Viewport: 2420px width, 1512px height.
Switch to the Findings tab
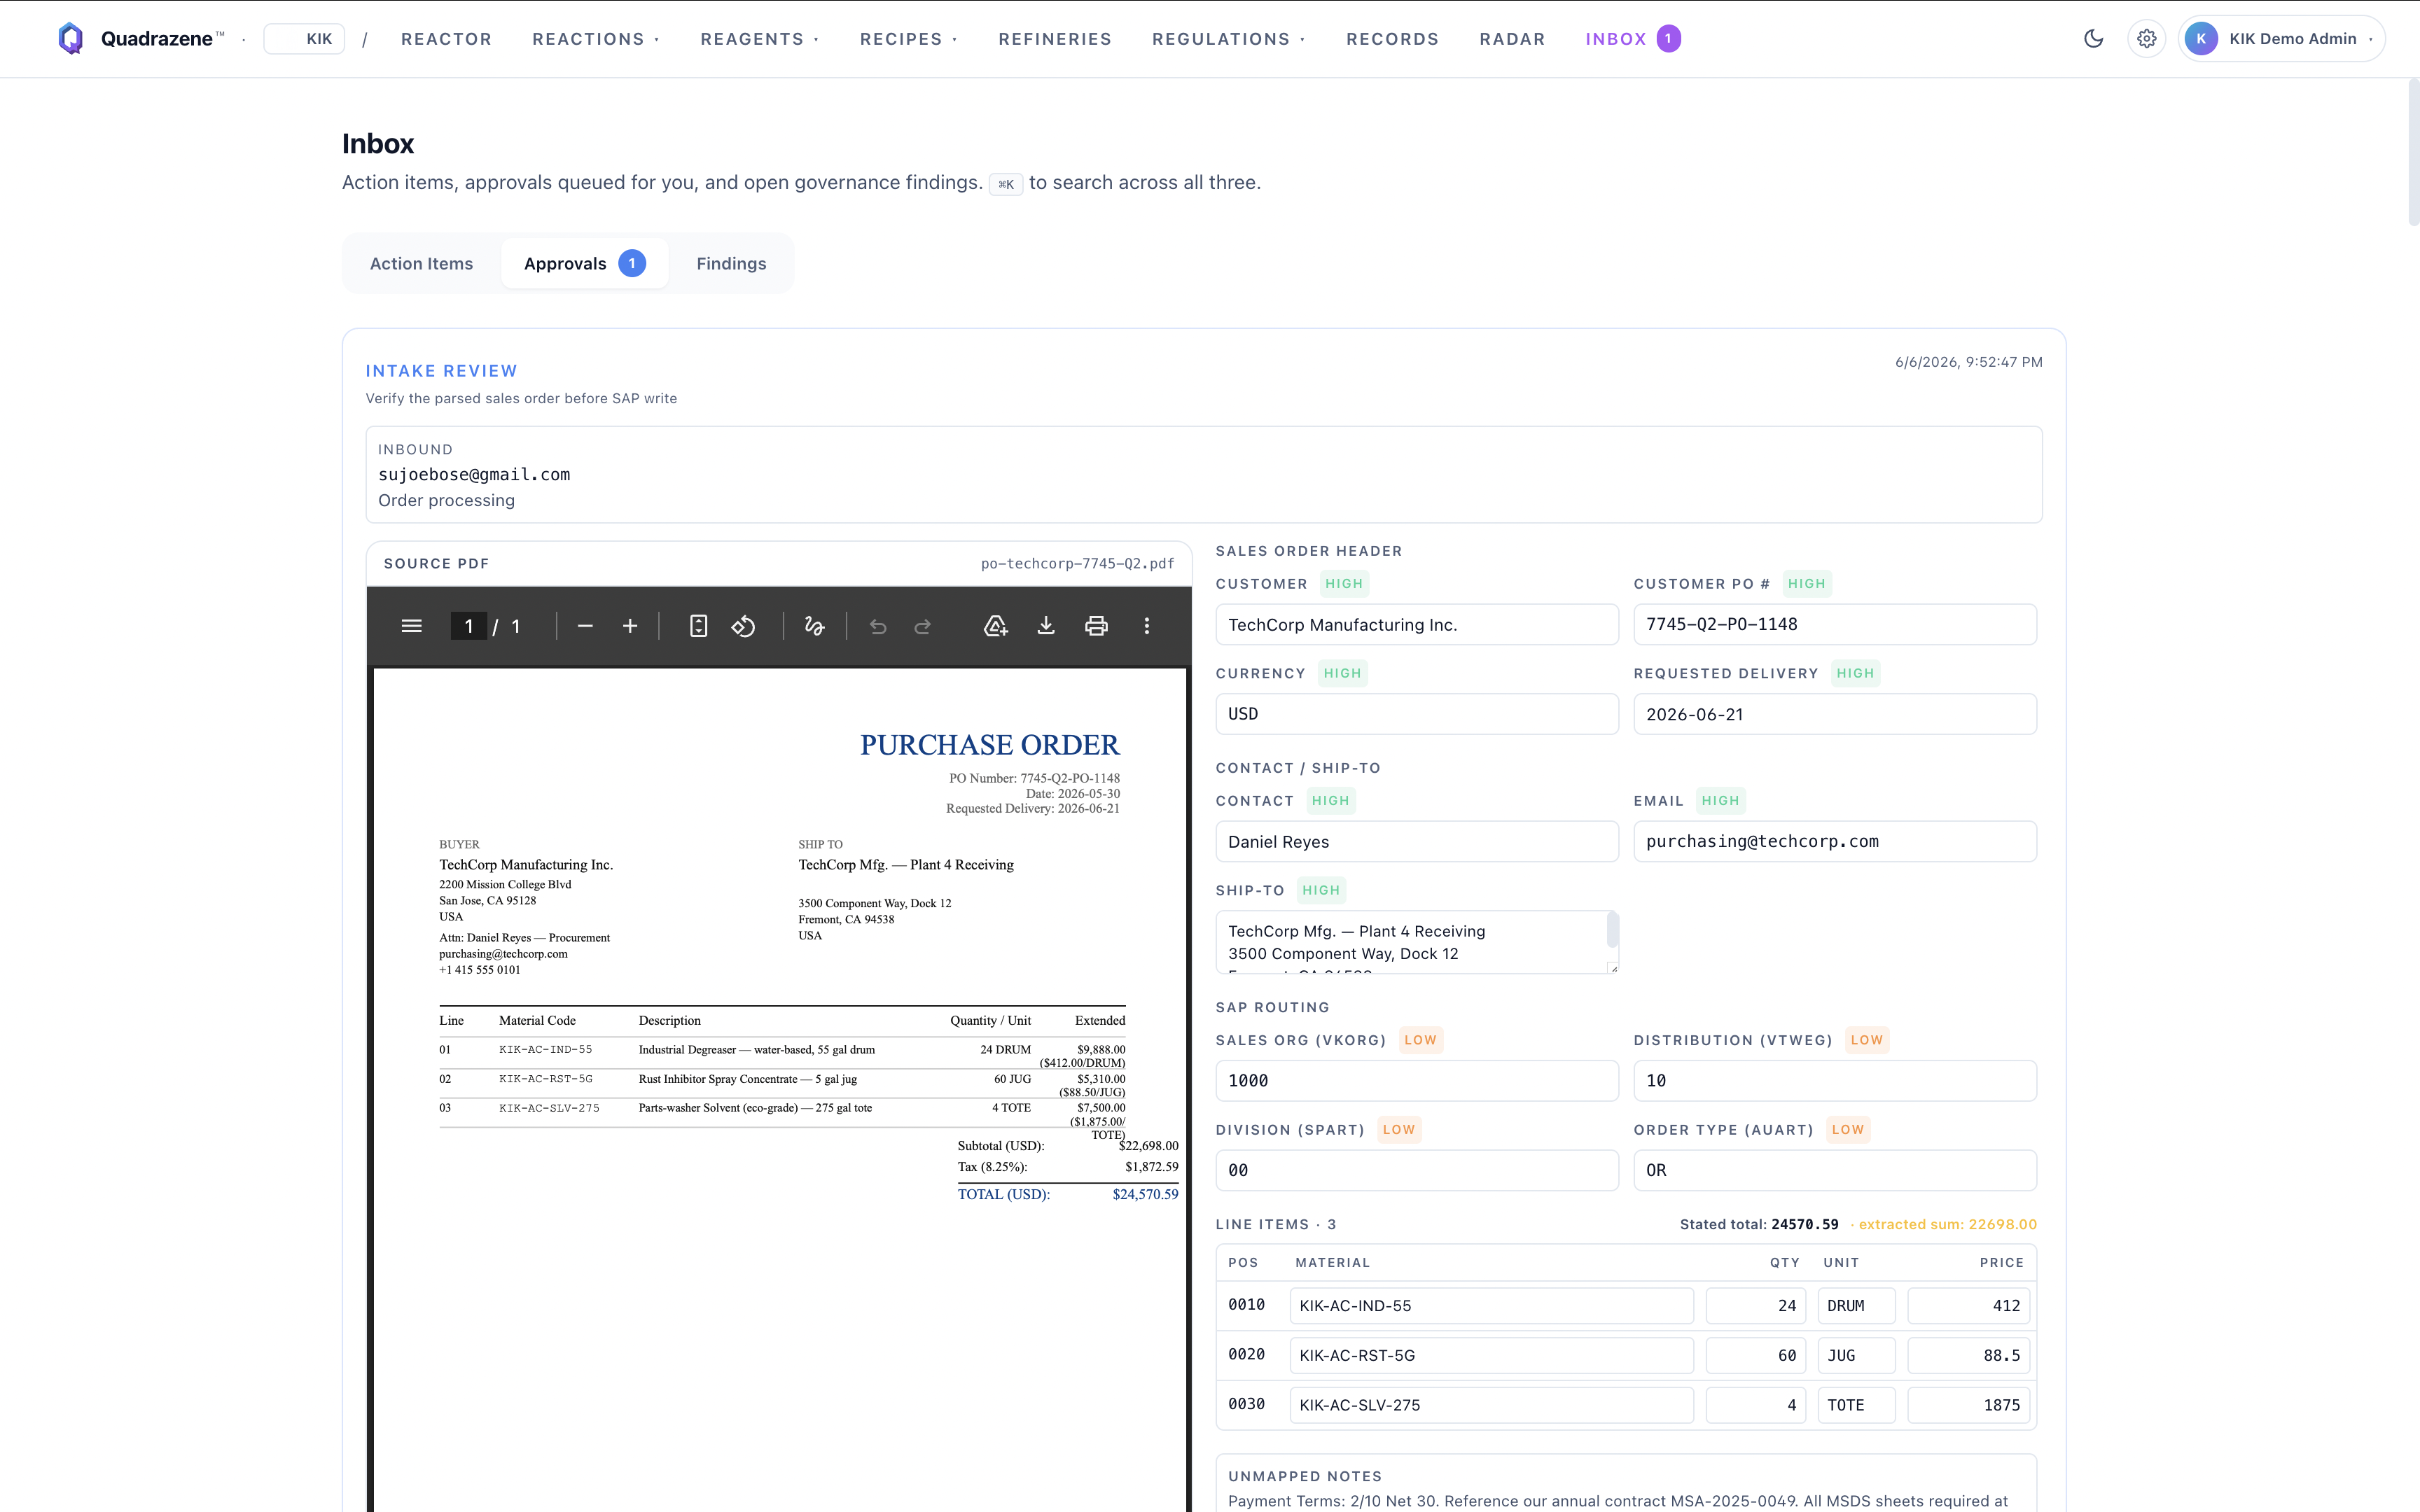(731, 263)
